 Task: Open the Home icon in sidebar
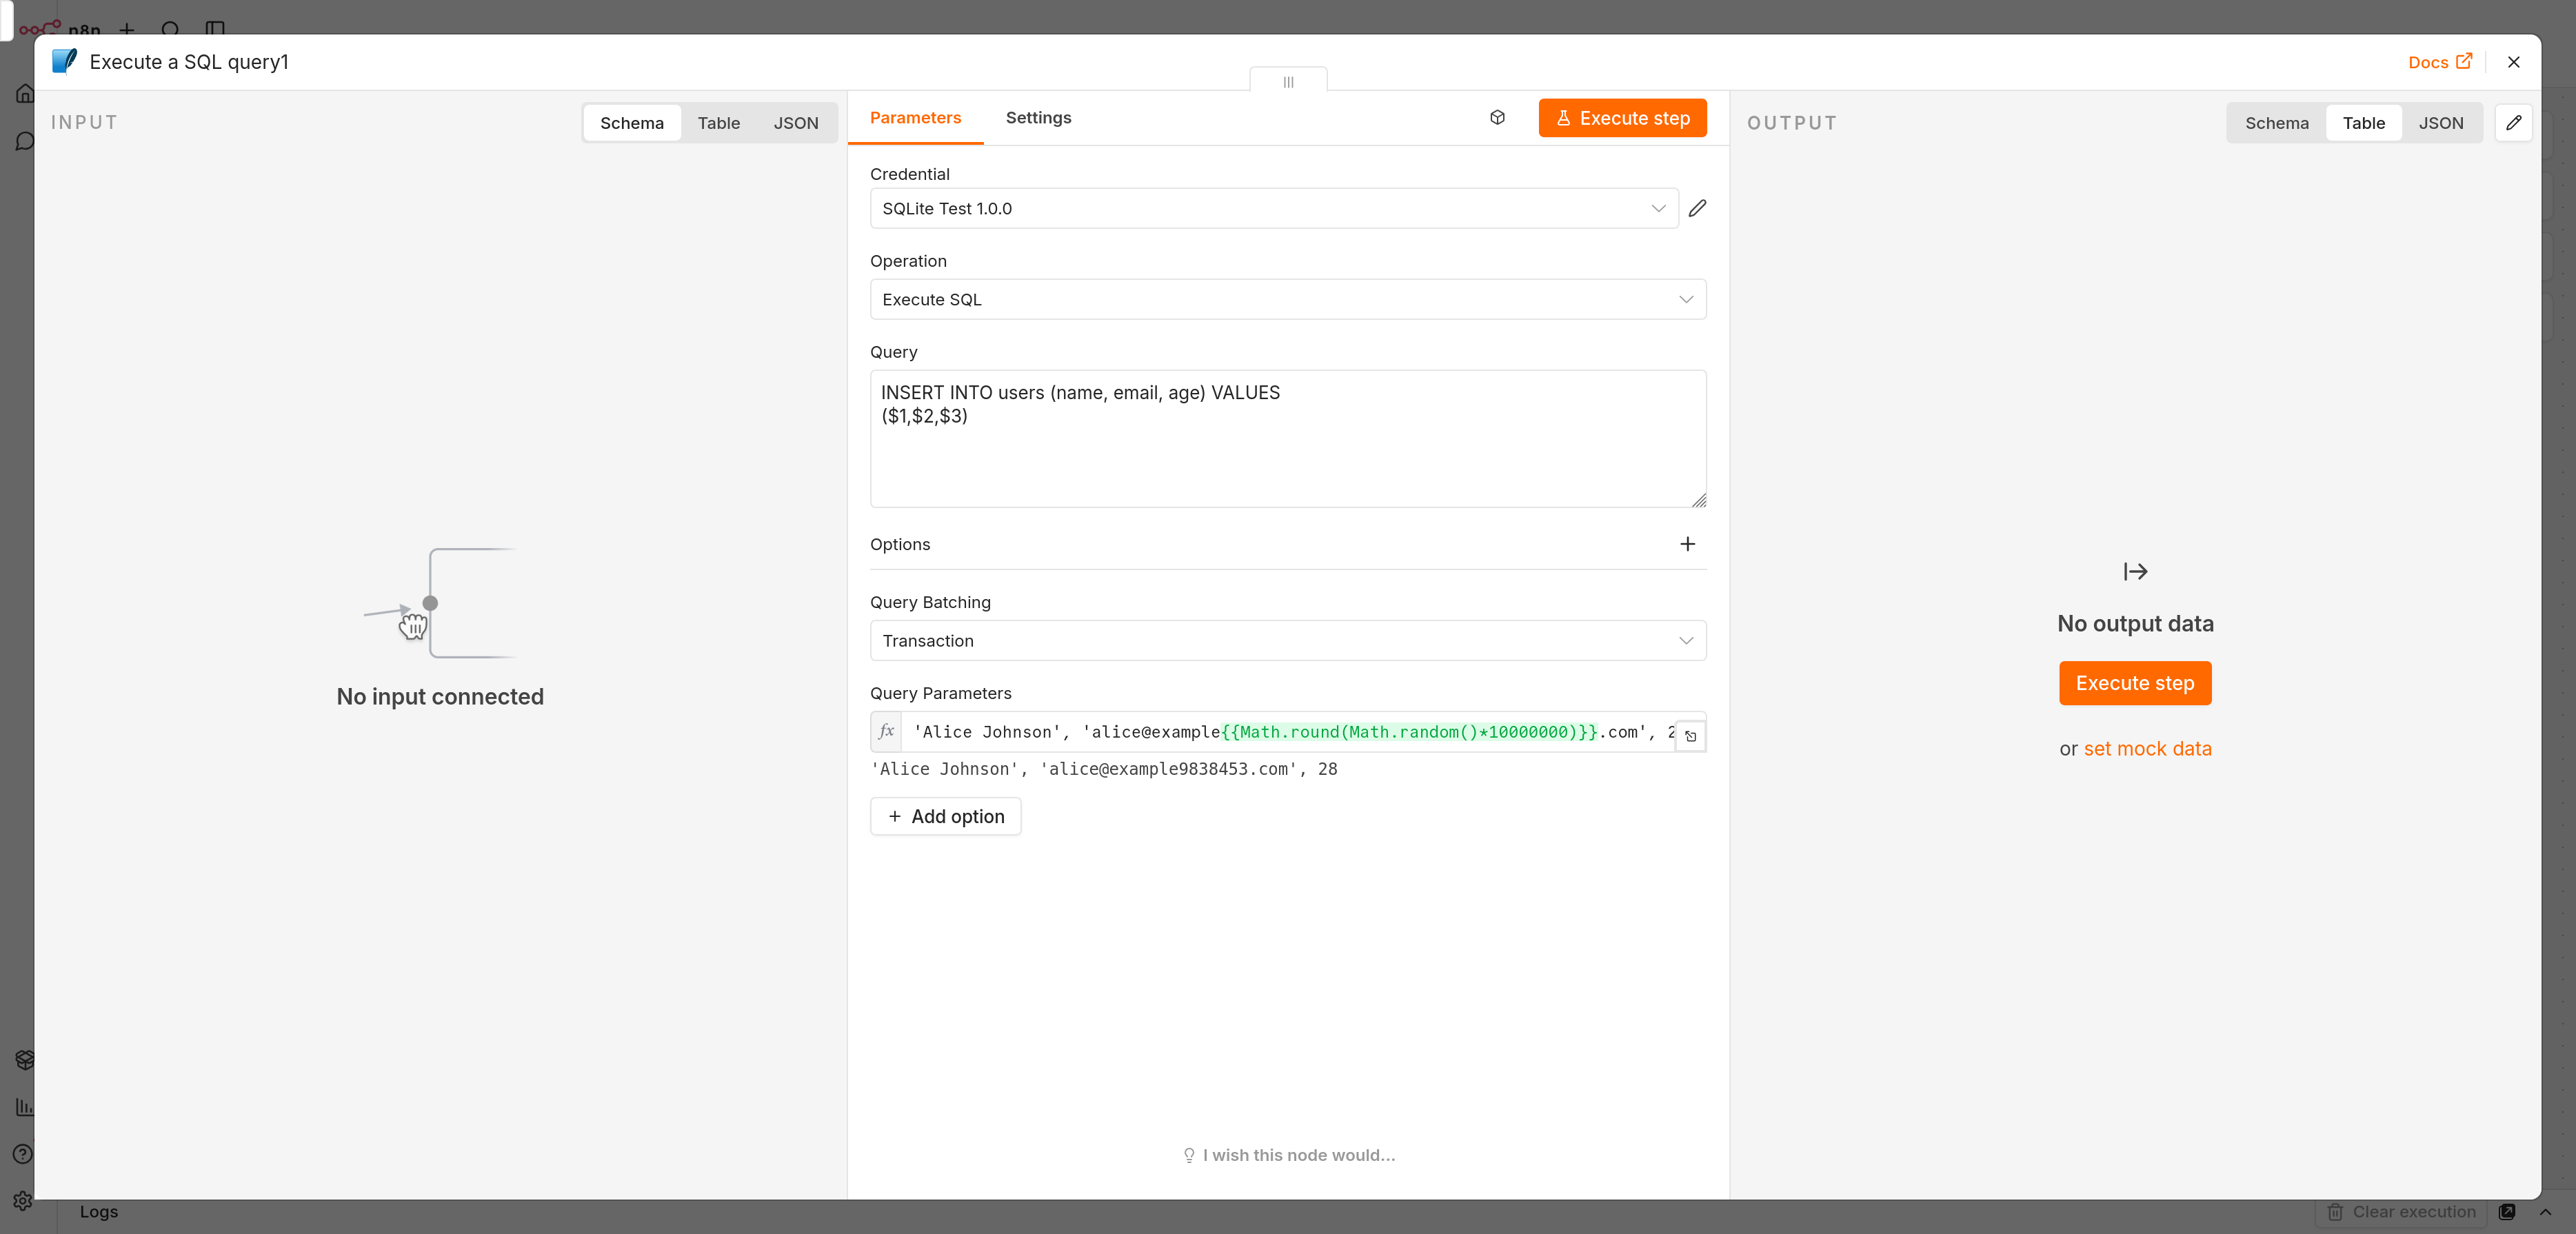click(x=24, y=93)
